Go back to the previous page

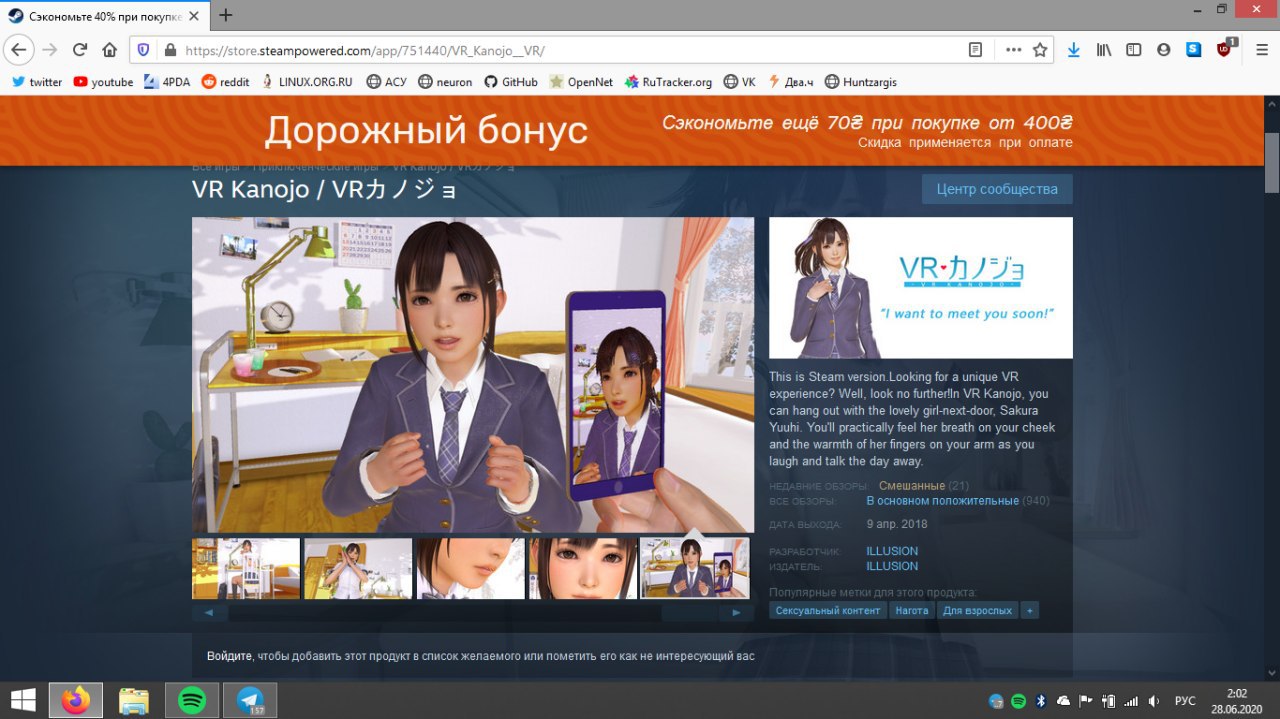18,50
